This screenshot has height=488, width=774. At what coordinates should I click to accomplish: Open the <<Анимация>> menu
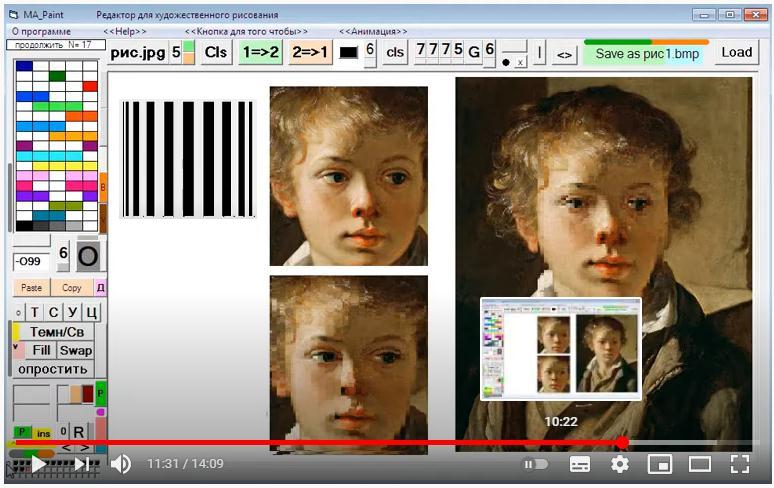(373, 32)
